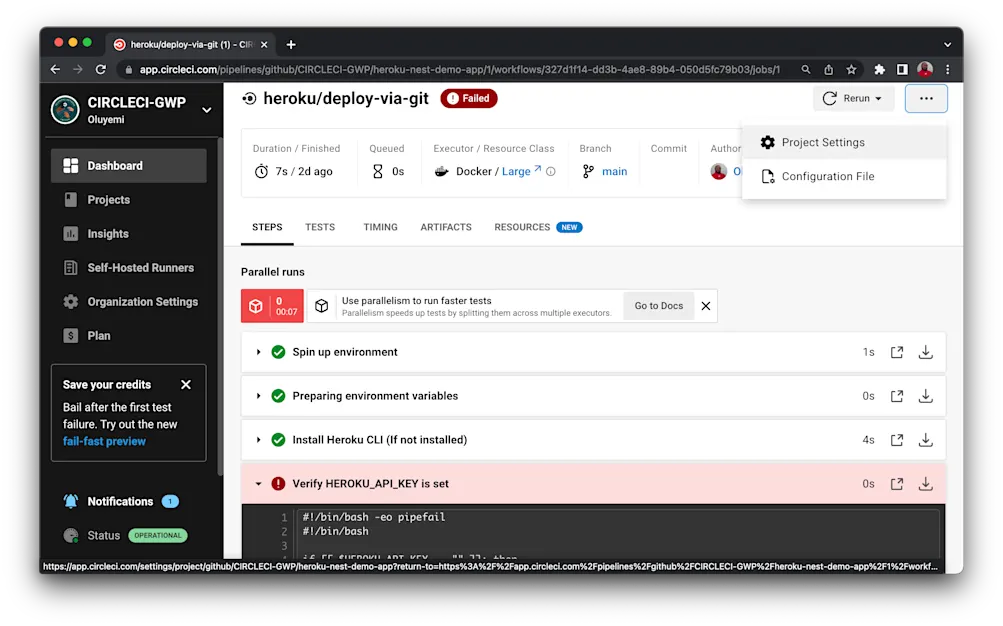Click the three-dots more options button

(x=926, y=98)
